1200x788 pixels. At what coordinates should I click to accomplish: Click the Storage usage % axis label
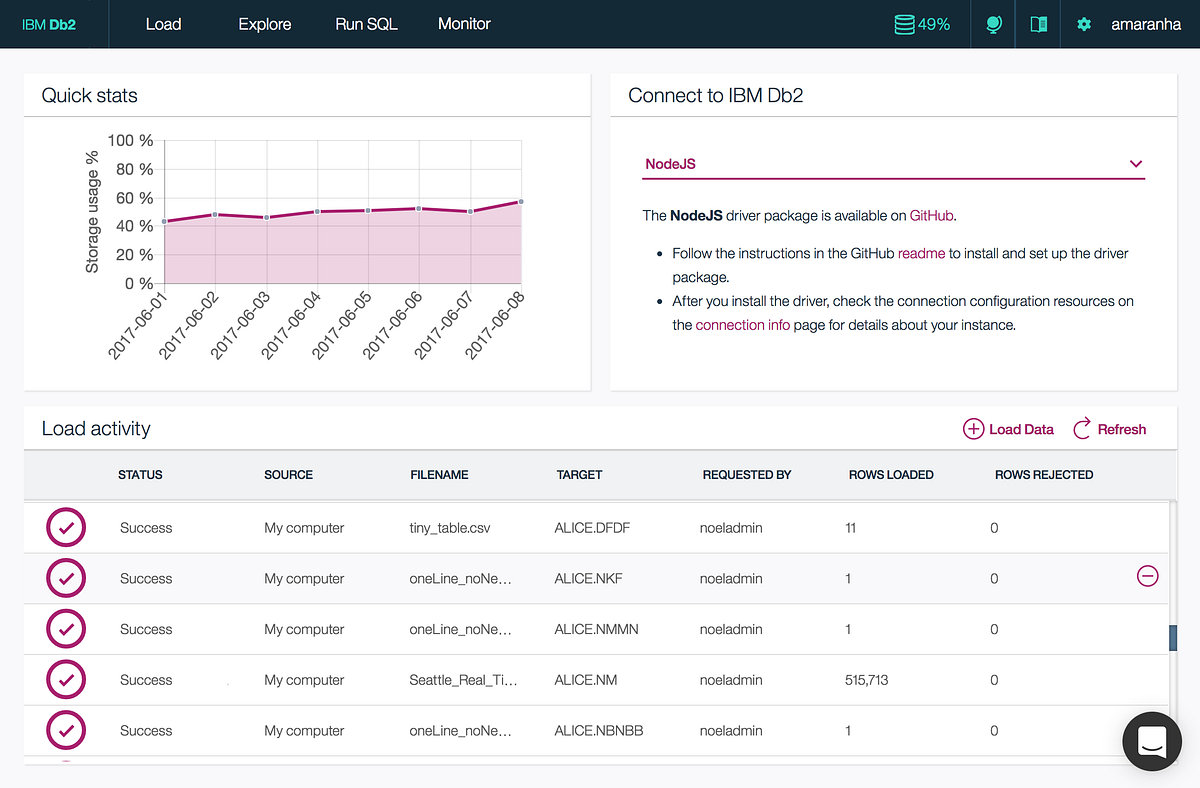click(93, 212)
